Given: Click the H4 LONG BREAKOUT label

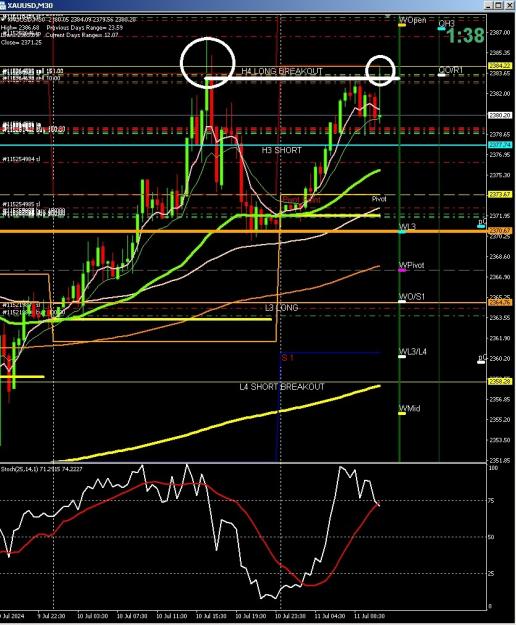Looking at the screenshot, I should 282,71.
